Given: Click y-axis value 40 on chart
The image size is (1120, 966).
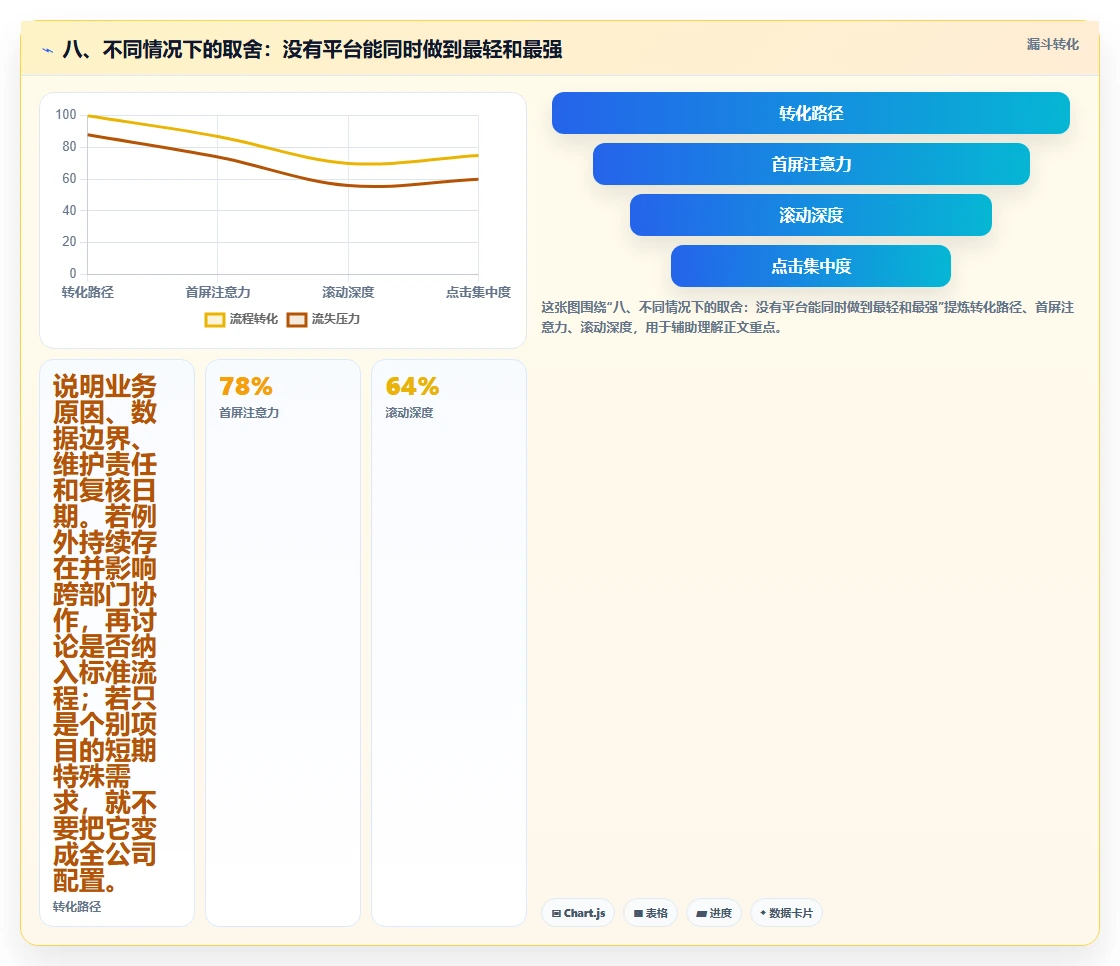Looking at the screenshot, I should (x=69, y=210).
